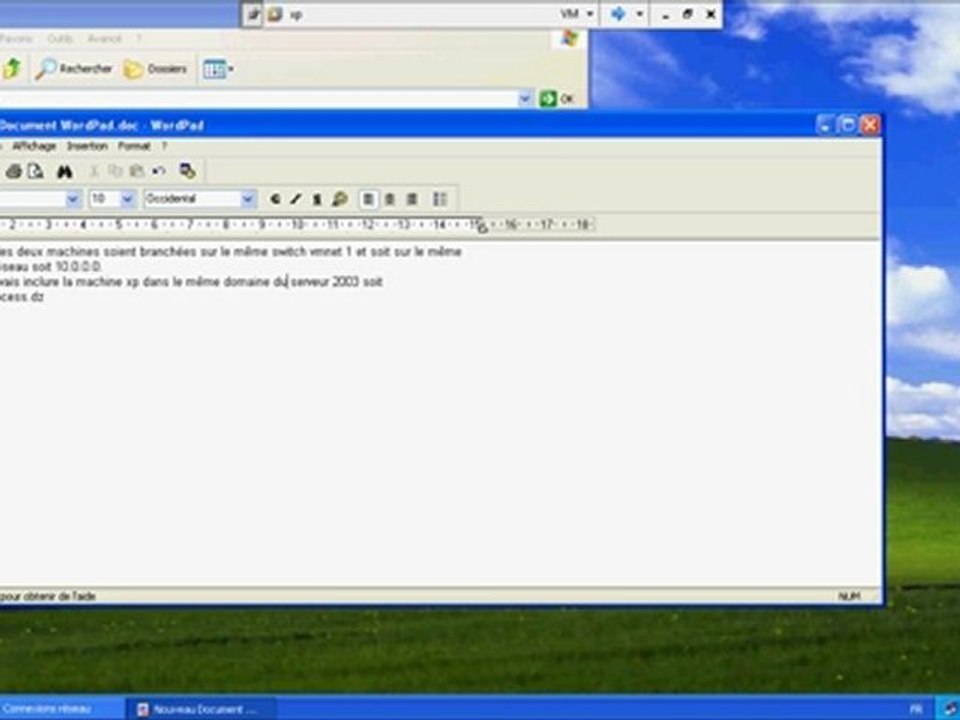Click the system tray icon at taskbar end
The height and width of the screenshot is (720, 960).
tap(951, 710)
